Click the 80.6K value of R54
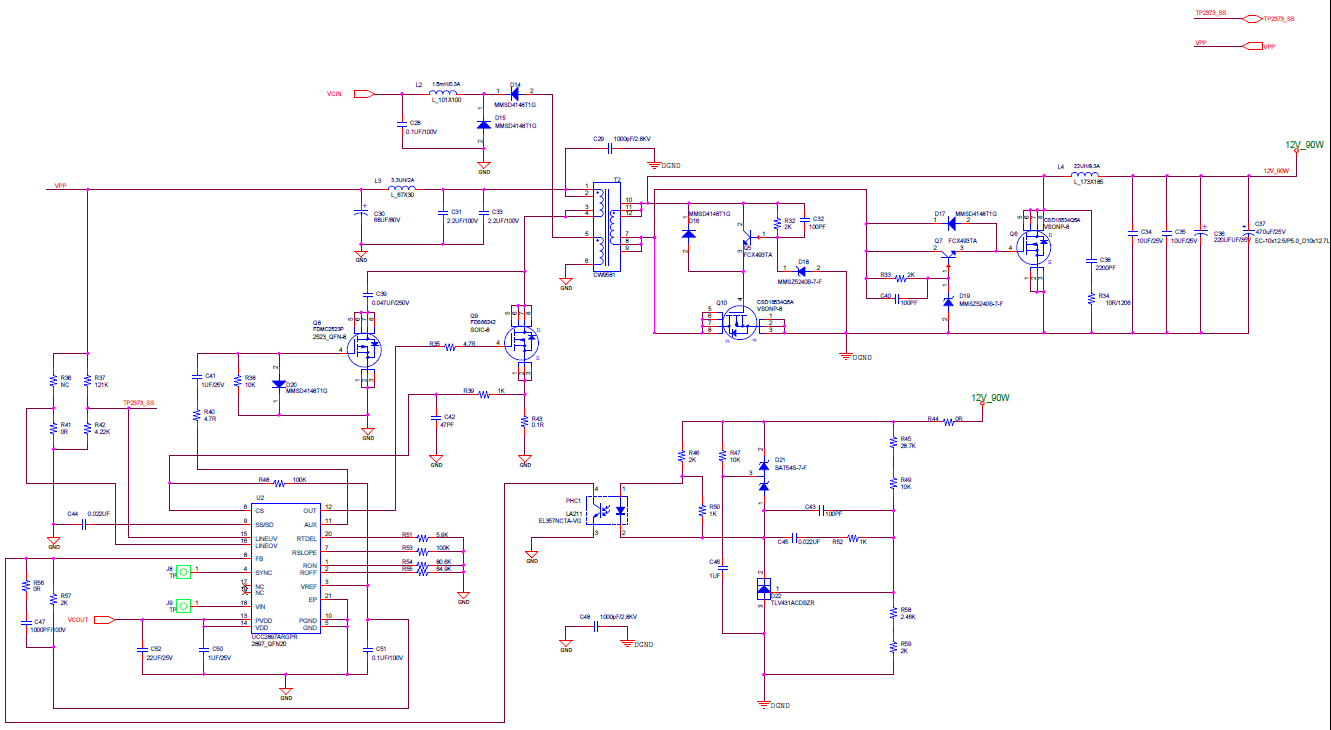 pos(444,562)
